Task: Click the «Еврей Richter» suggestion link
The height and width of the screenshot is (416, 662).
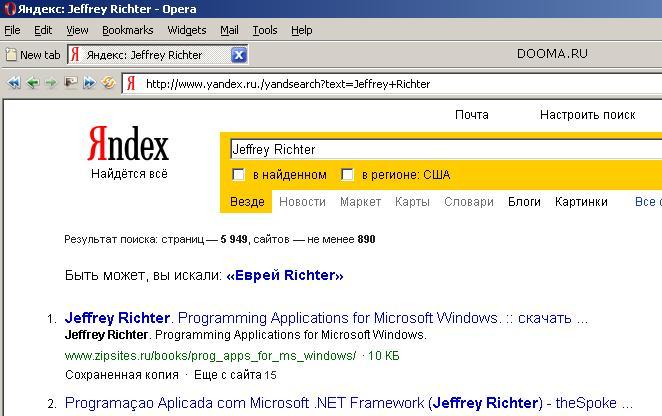Action: 285,275
